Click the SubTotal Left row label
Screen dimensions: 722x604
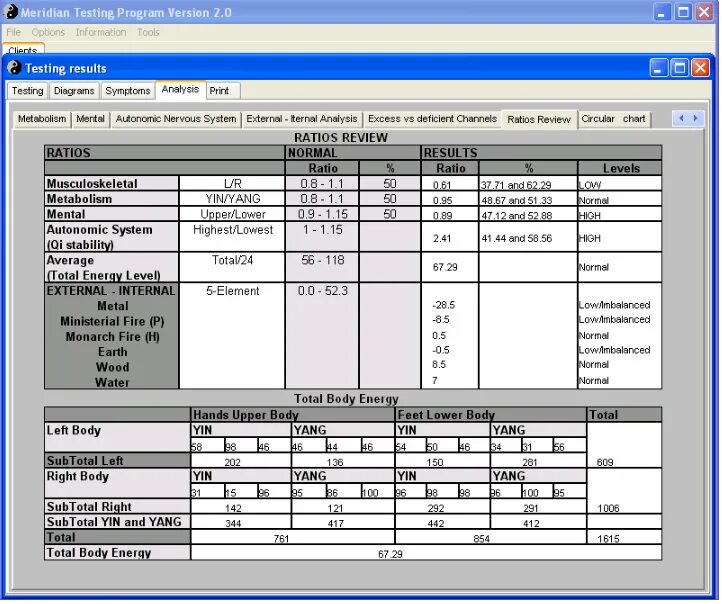pos(85,461)
